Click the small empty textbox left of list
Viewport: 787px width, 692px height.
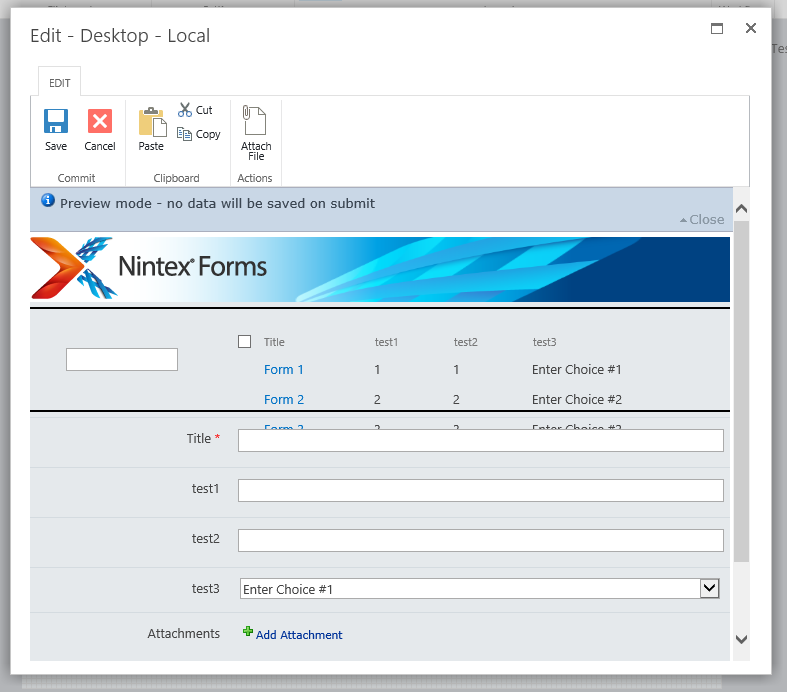point(122,359)
